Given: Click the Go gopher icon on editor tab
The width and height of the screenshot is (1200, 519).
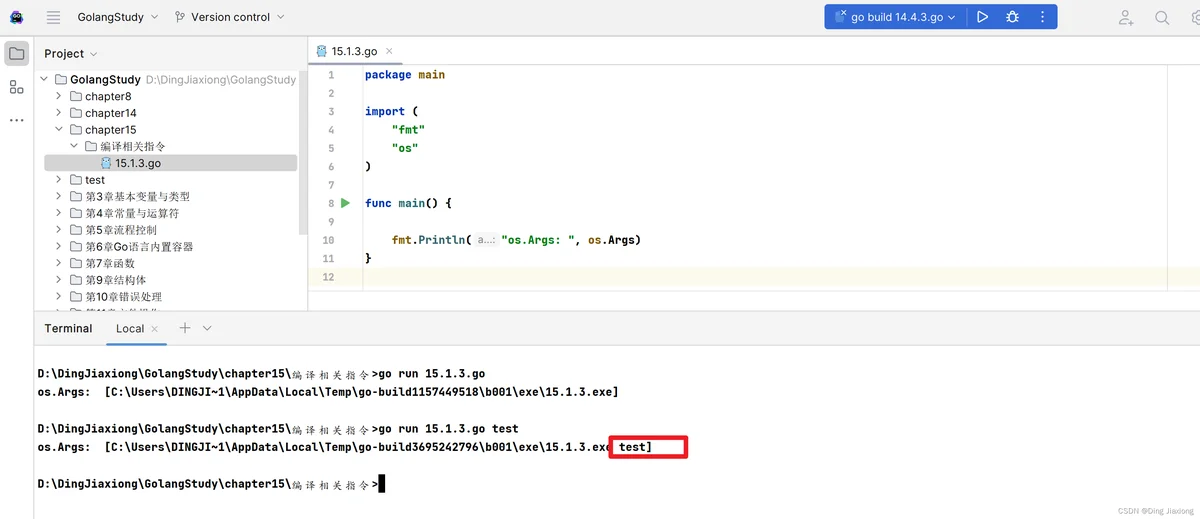Looking at the screenshot, I should [x=321, y=51].
